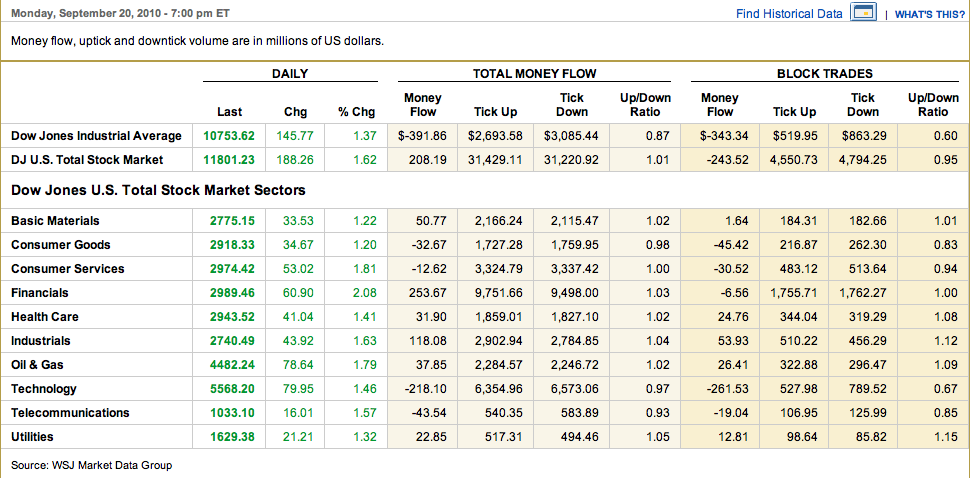This screenshot has height=478, width=970.
Task: Click the Consumer Services sector name
Action: coord(67,268)
